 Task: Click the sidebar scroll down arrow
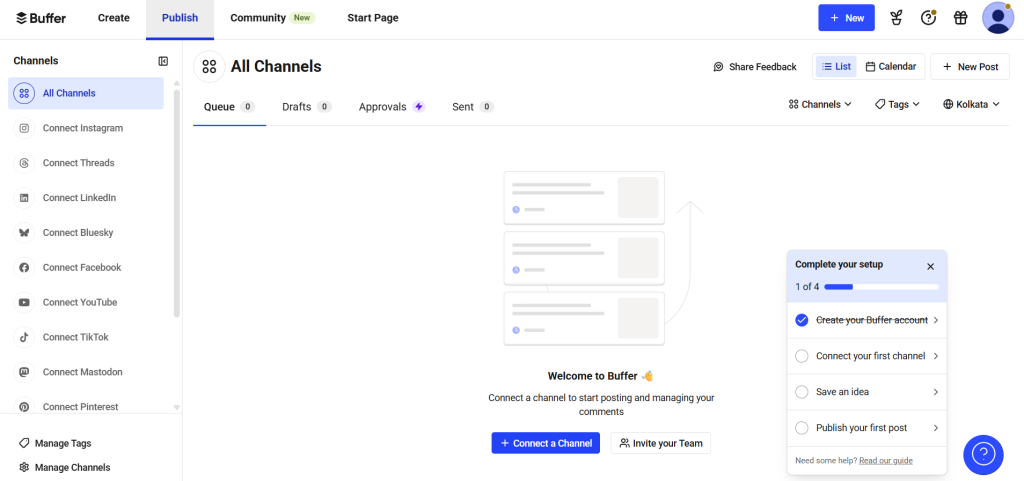[176, 407]
